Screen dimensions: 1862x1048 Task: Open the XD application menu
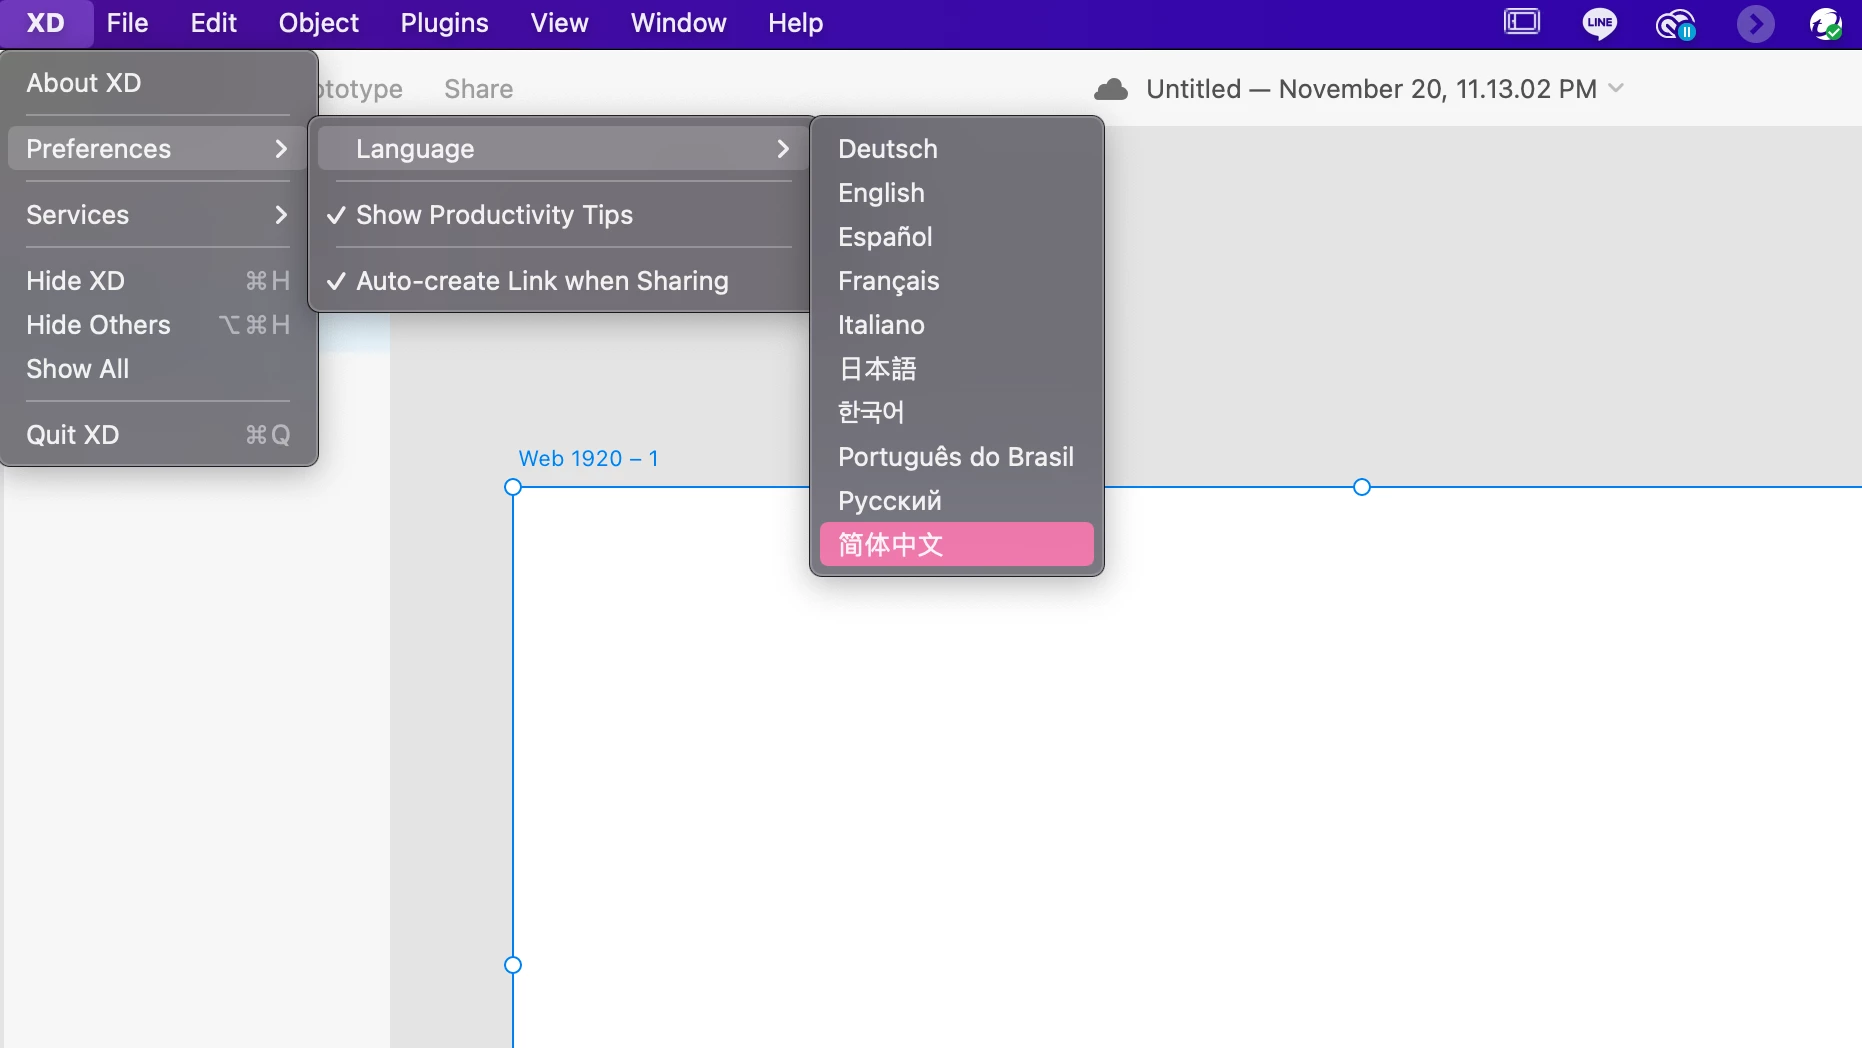click(x=46, y=23)
